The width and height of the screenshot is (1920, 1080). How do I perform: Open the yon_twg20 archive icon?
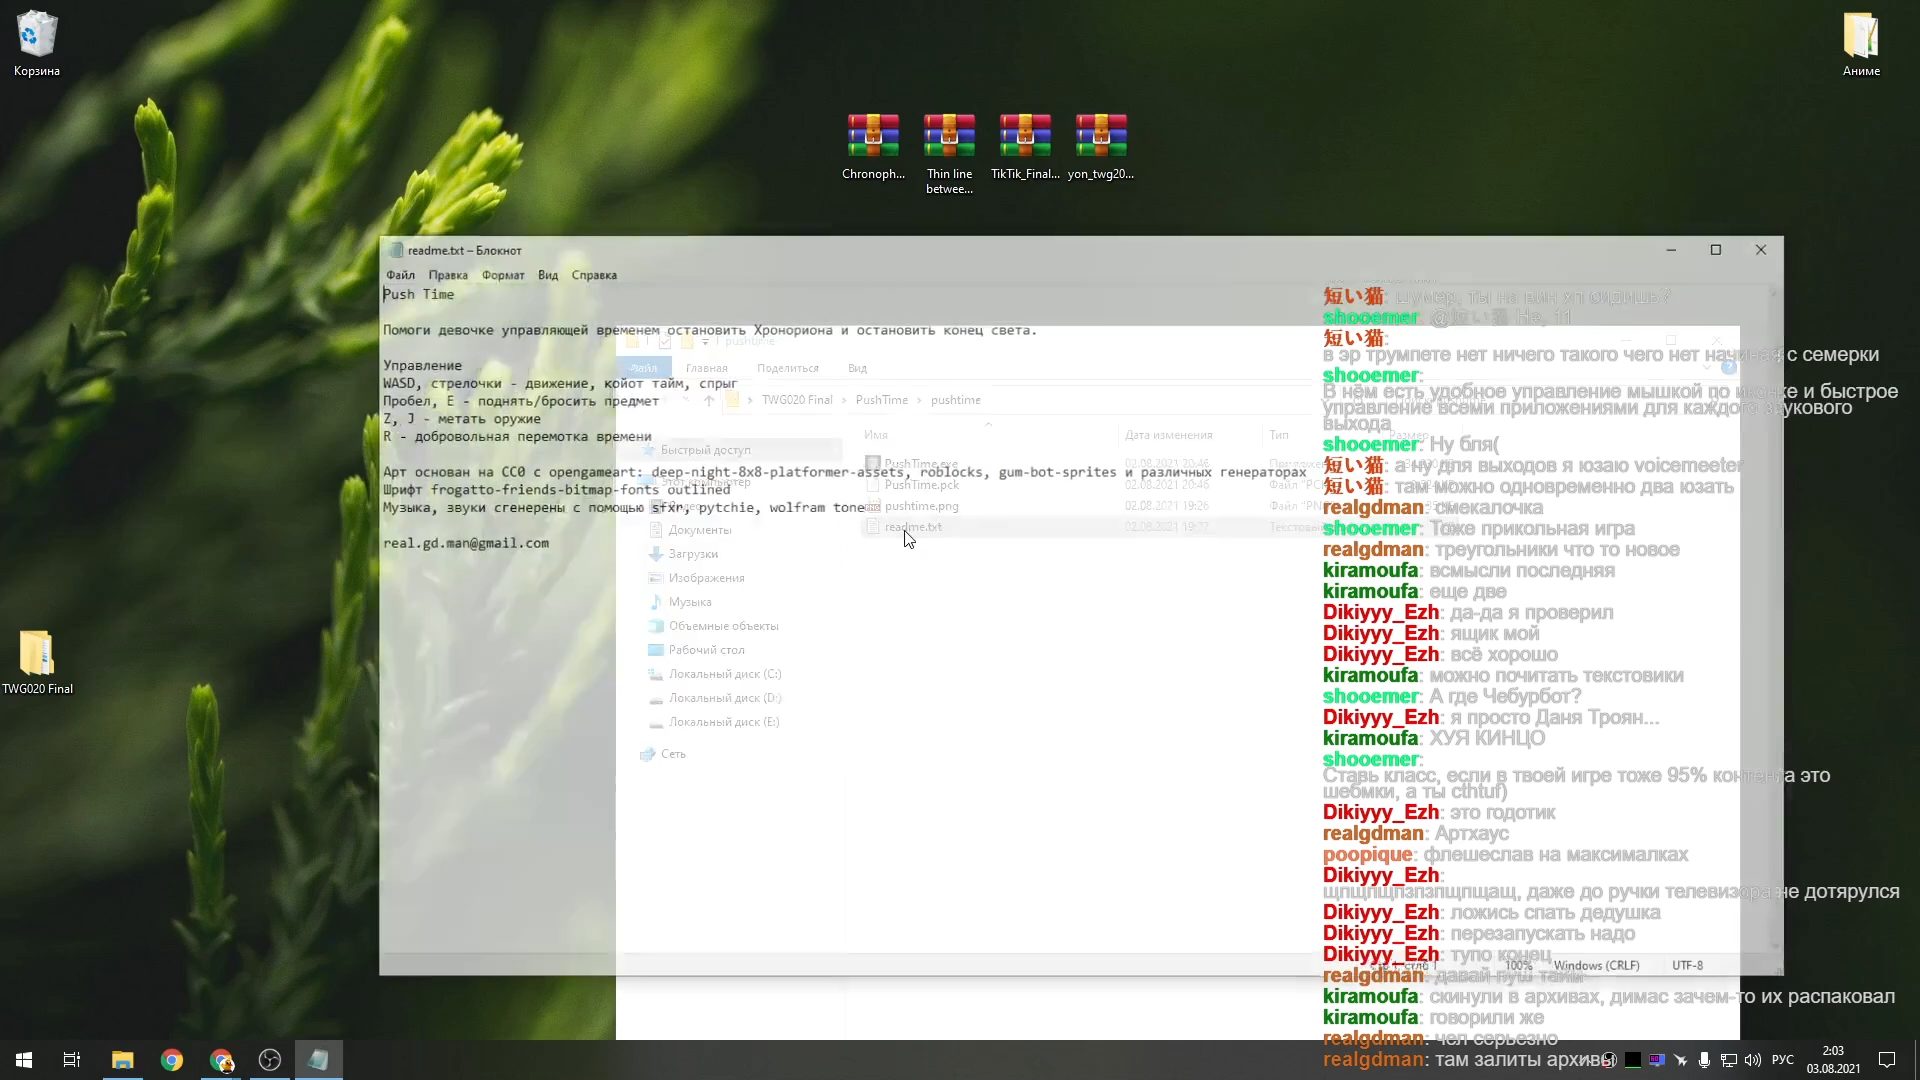(x=1101, y=137)
